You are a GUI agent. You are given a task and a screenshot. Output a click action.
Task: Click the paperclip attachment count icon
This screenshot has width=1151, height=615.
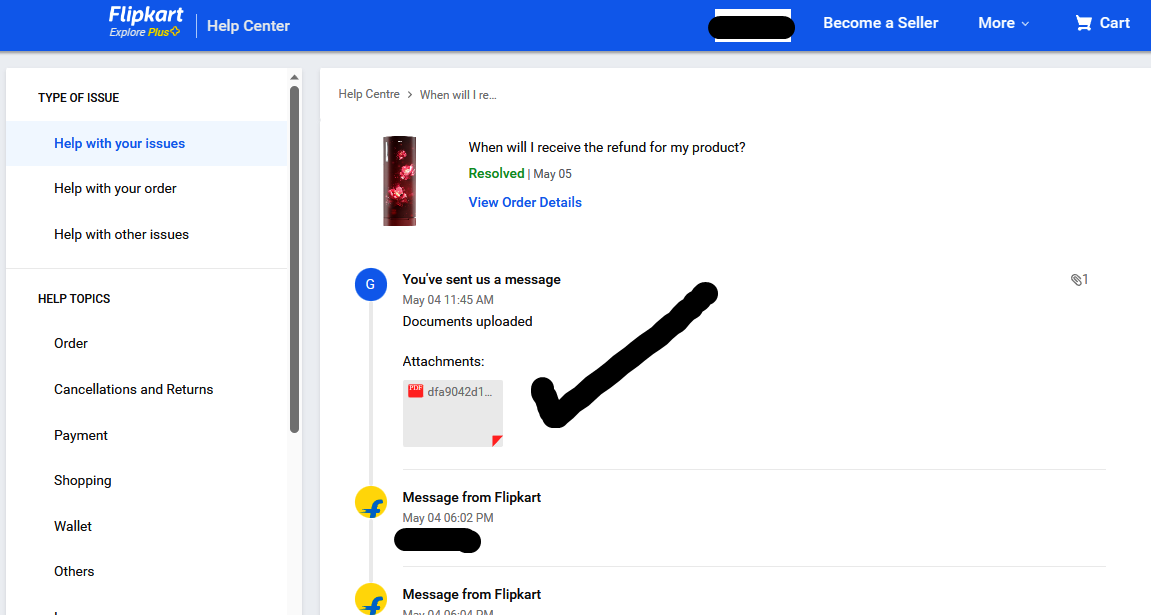[x=1076, y=280]
